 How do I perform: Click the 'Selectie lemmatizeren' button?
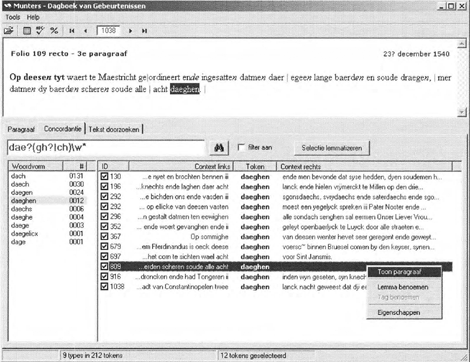[x=332, y=148]
